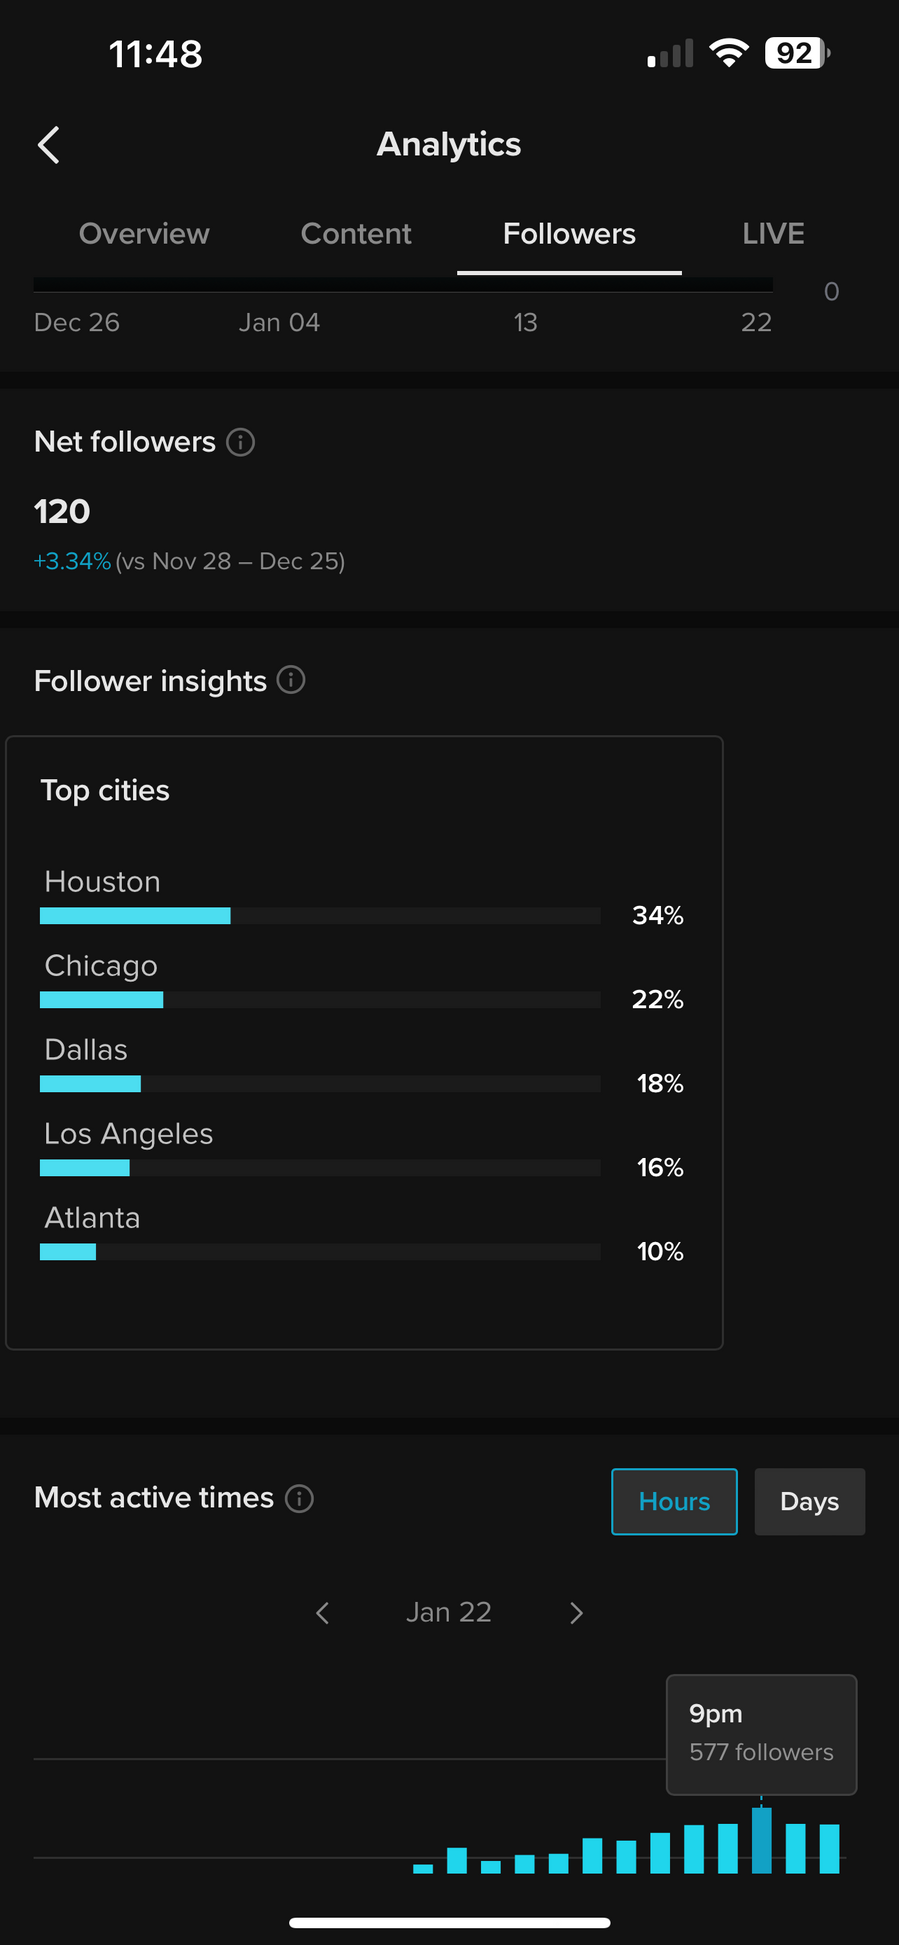This screenshot has width=899, height=1945.
Task: Select the Followers tab
Action: [x=569, y=234]
